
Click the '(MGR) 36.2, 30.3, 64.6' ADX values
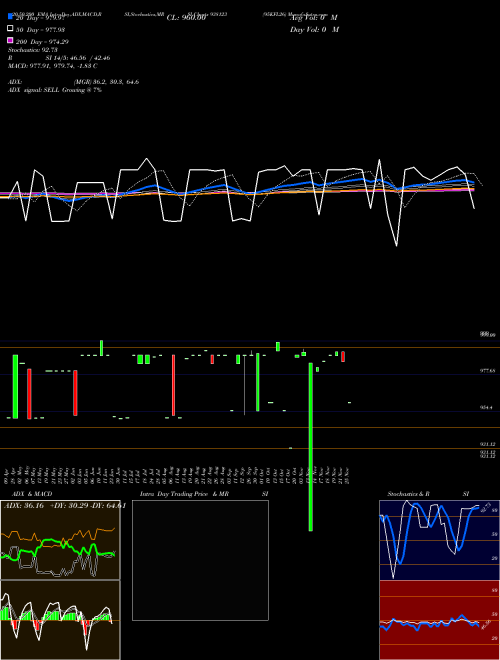tap(106, 82)
